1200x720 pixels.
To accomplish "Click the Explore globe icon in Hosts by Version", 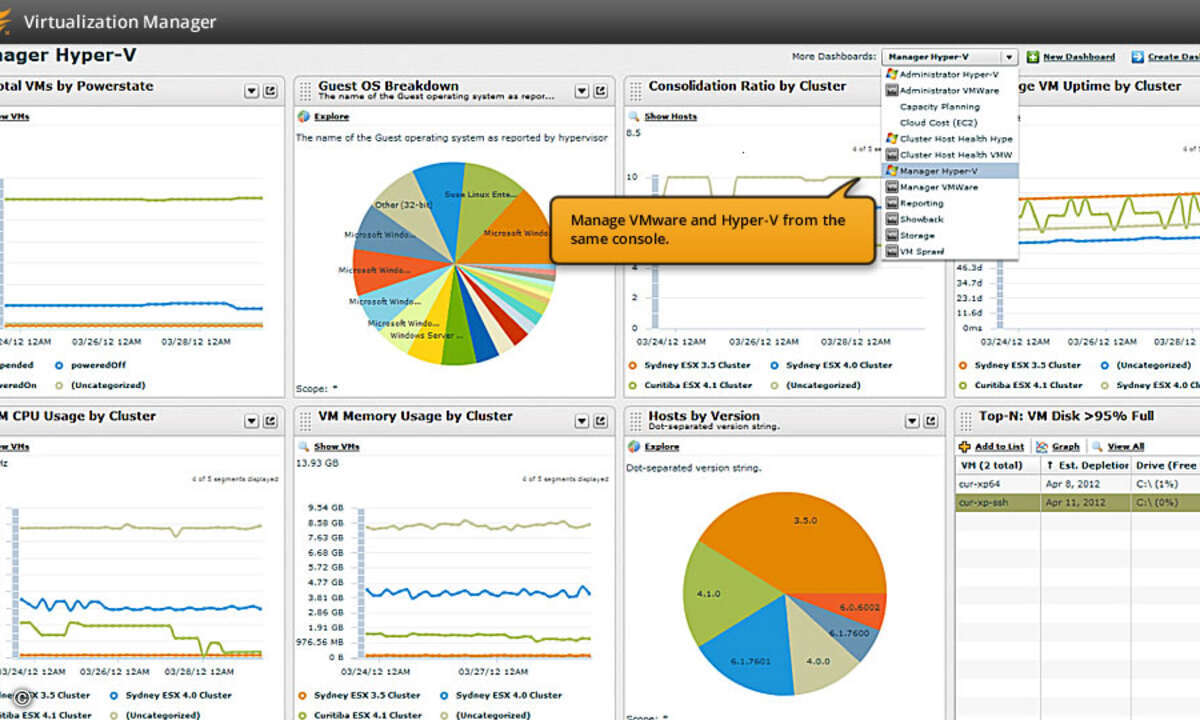I will coord(633,446).
